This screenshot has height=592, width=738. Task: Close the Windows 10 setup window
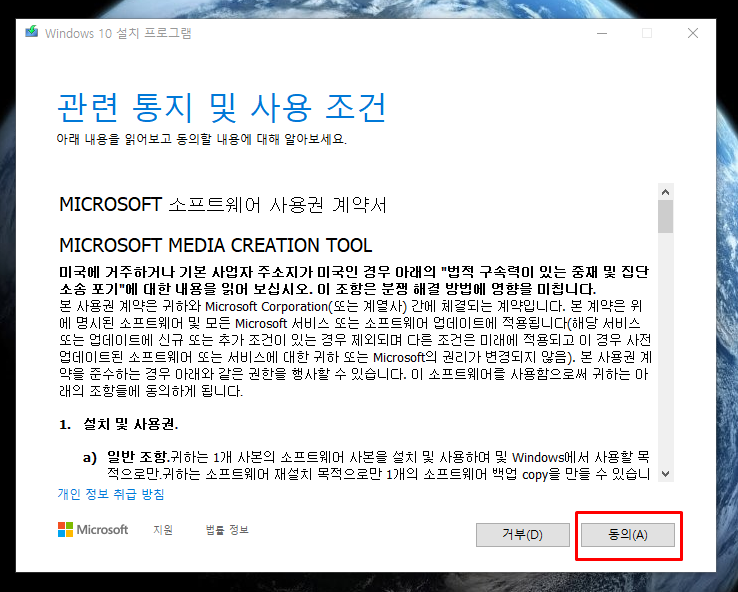pos(693,33)
